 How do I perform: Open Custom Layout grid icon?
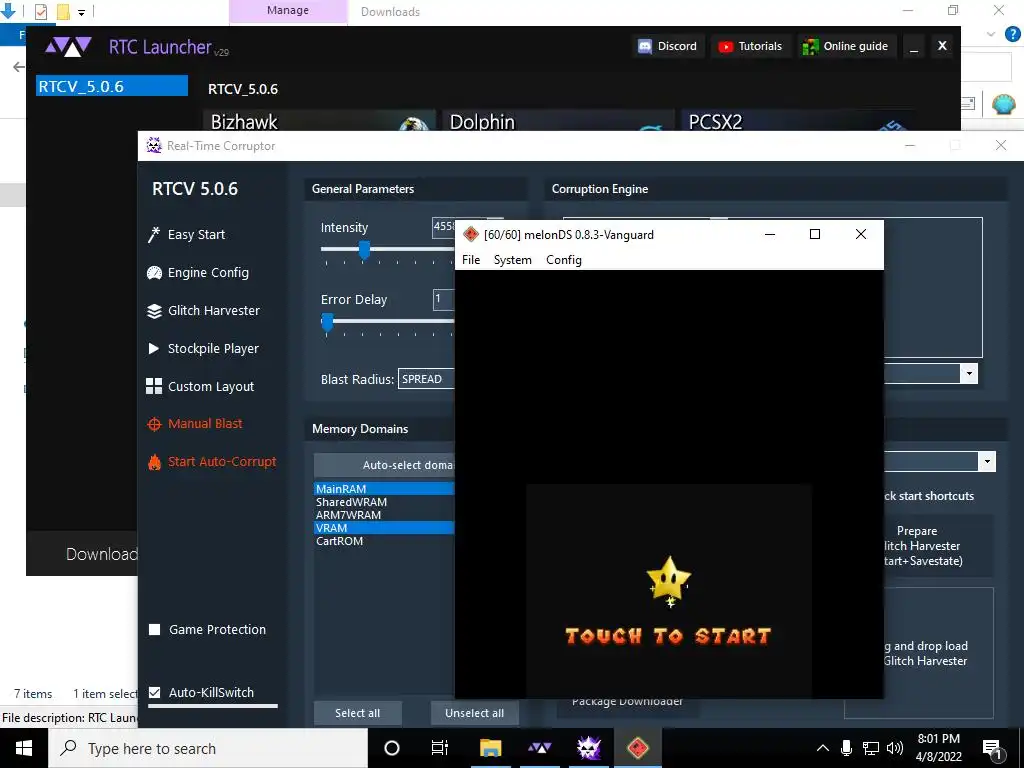pyautogui.click(x=154, y=386)
